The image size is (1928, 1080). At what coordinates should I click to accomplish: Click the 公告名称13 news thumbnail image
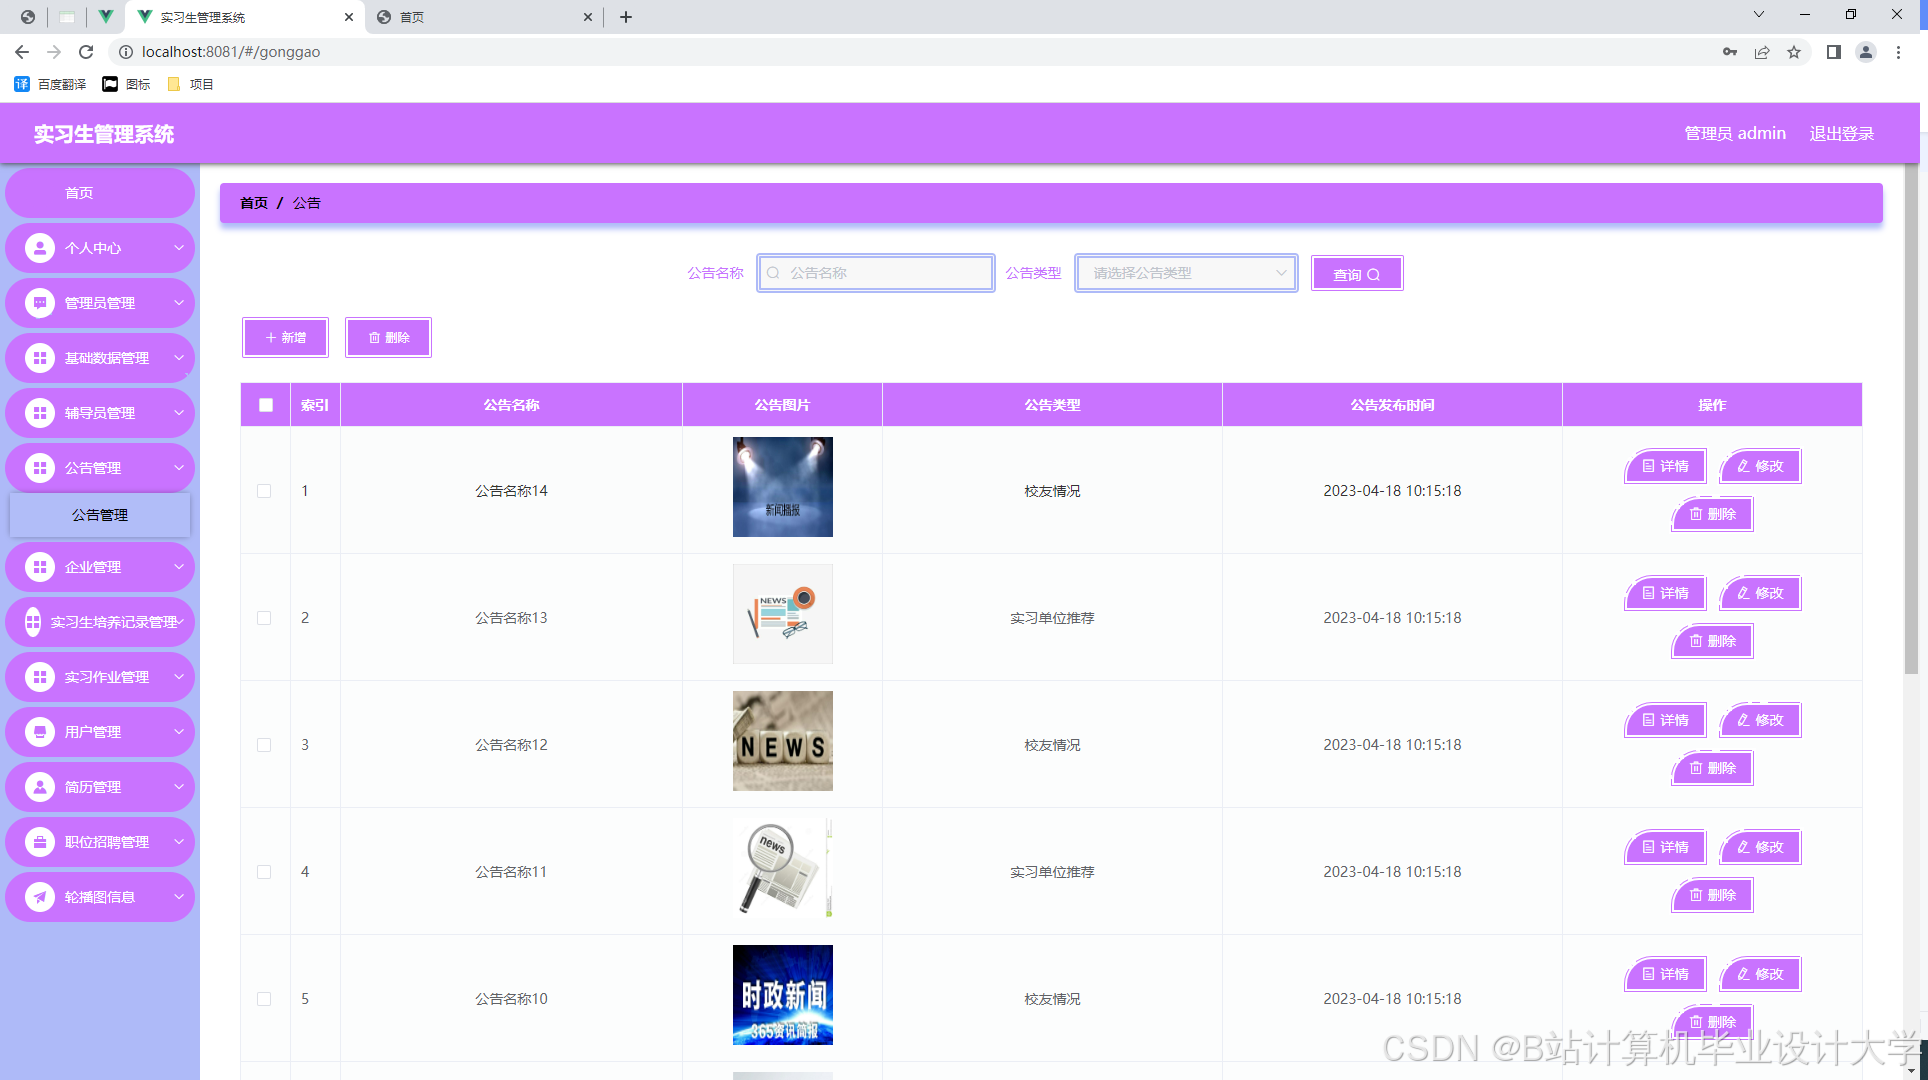(x=782, y=614)
